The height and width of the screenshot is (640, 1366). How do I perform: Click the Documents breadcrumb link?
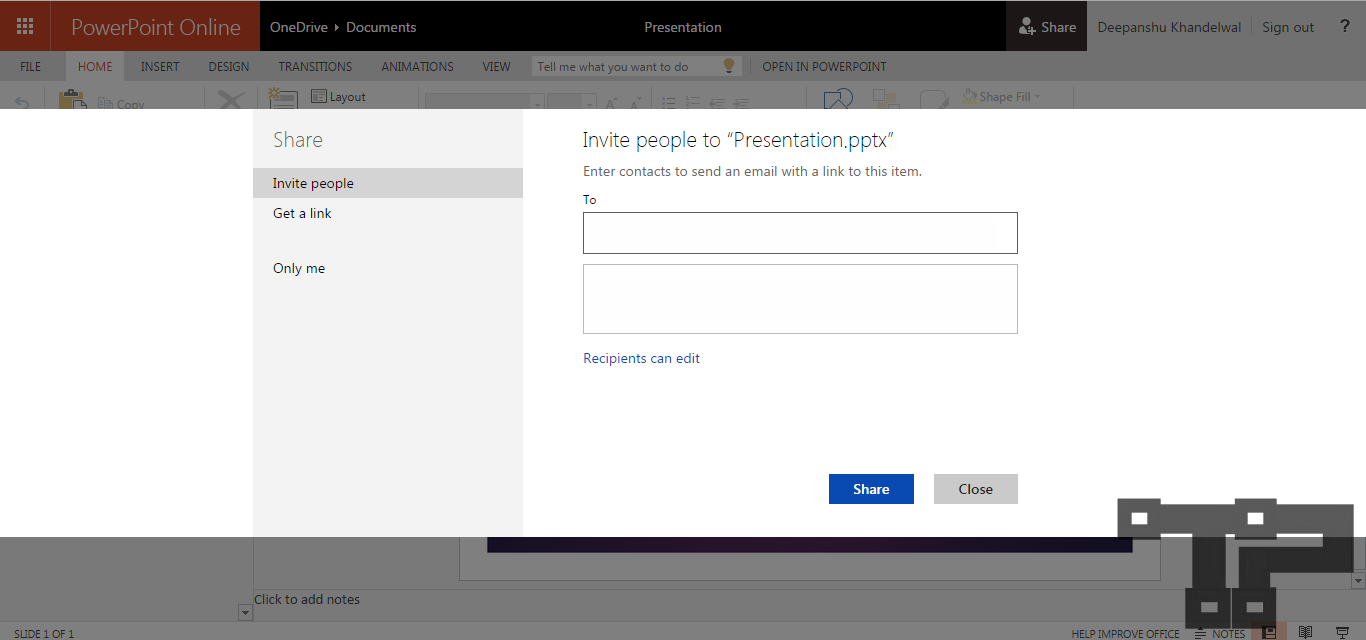point(381,27)
